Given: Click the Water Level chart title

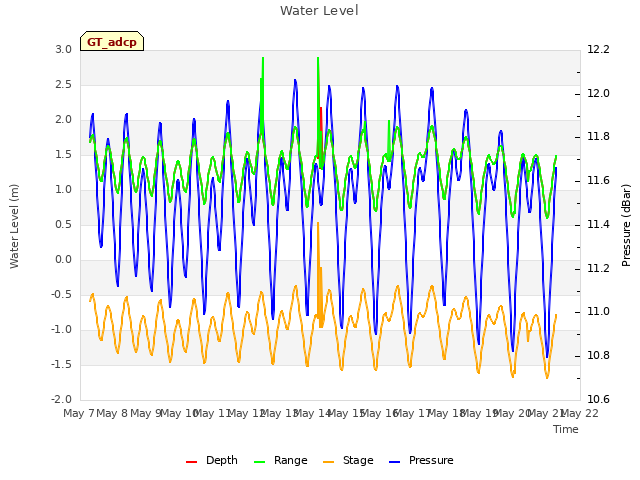Looking at the screenshot, I should (319, 10).
